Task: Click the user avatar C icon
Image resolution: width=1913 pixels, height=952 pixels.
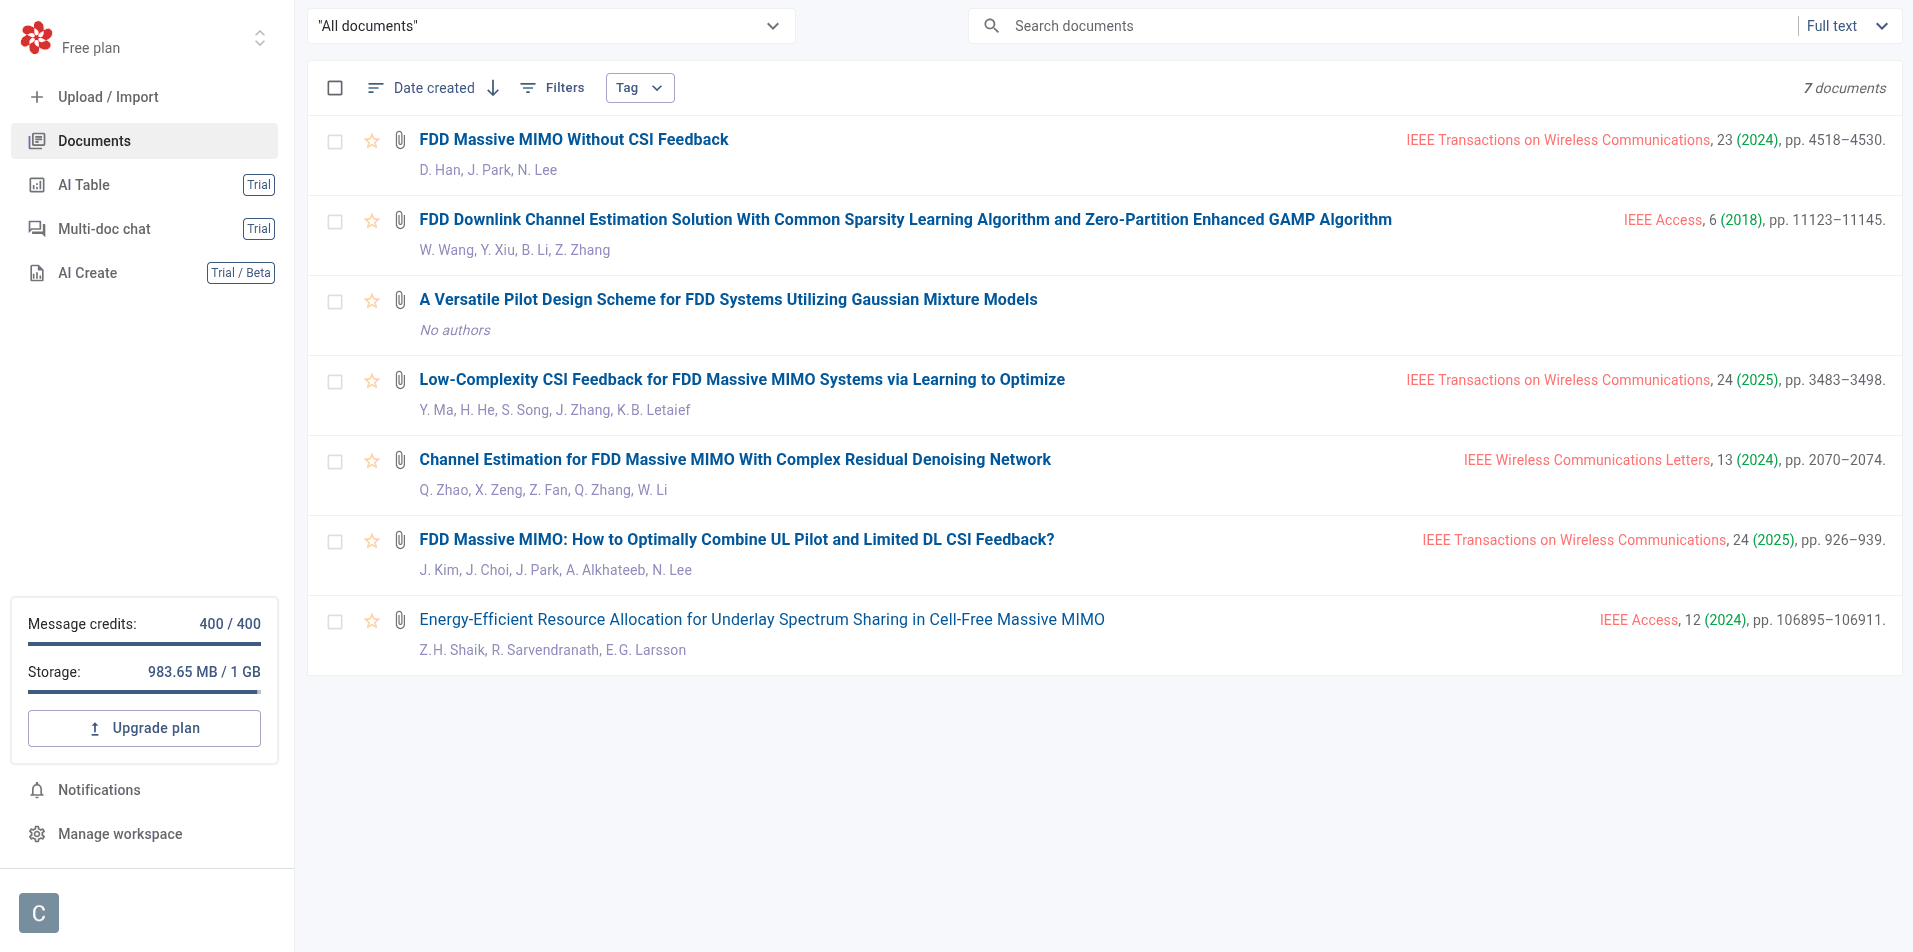Action: pyautogui.click(x=39, y=912)
